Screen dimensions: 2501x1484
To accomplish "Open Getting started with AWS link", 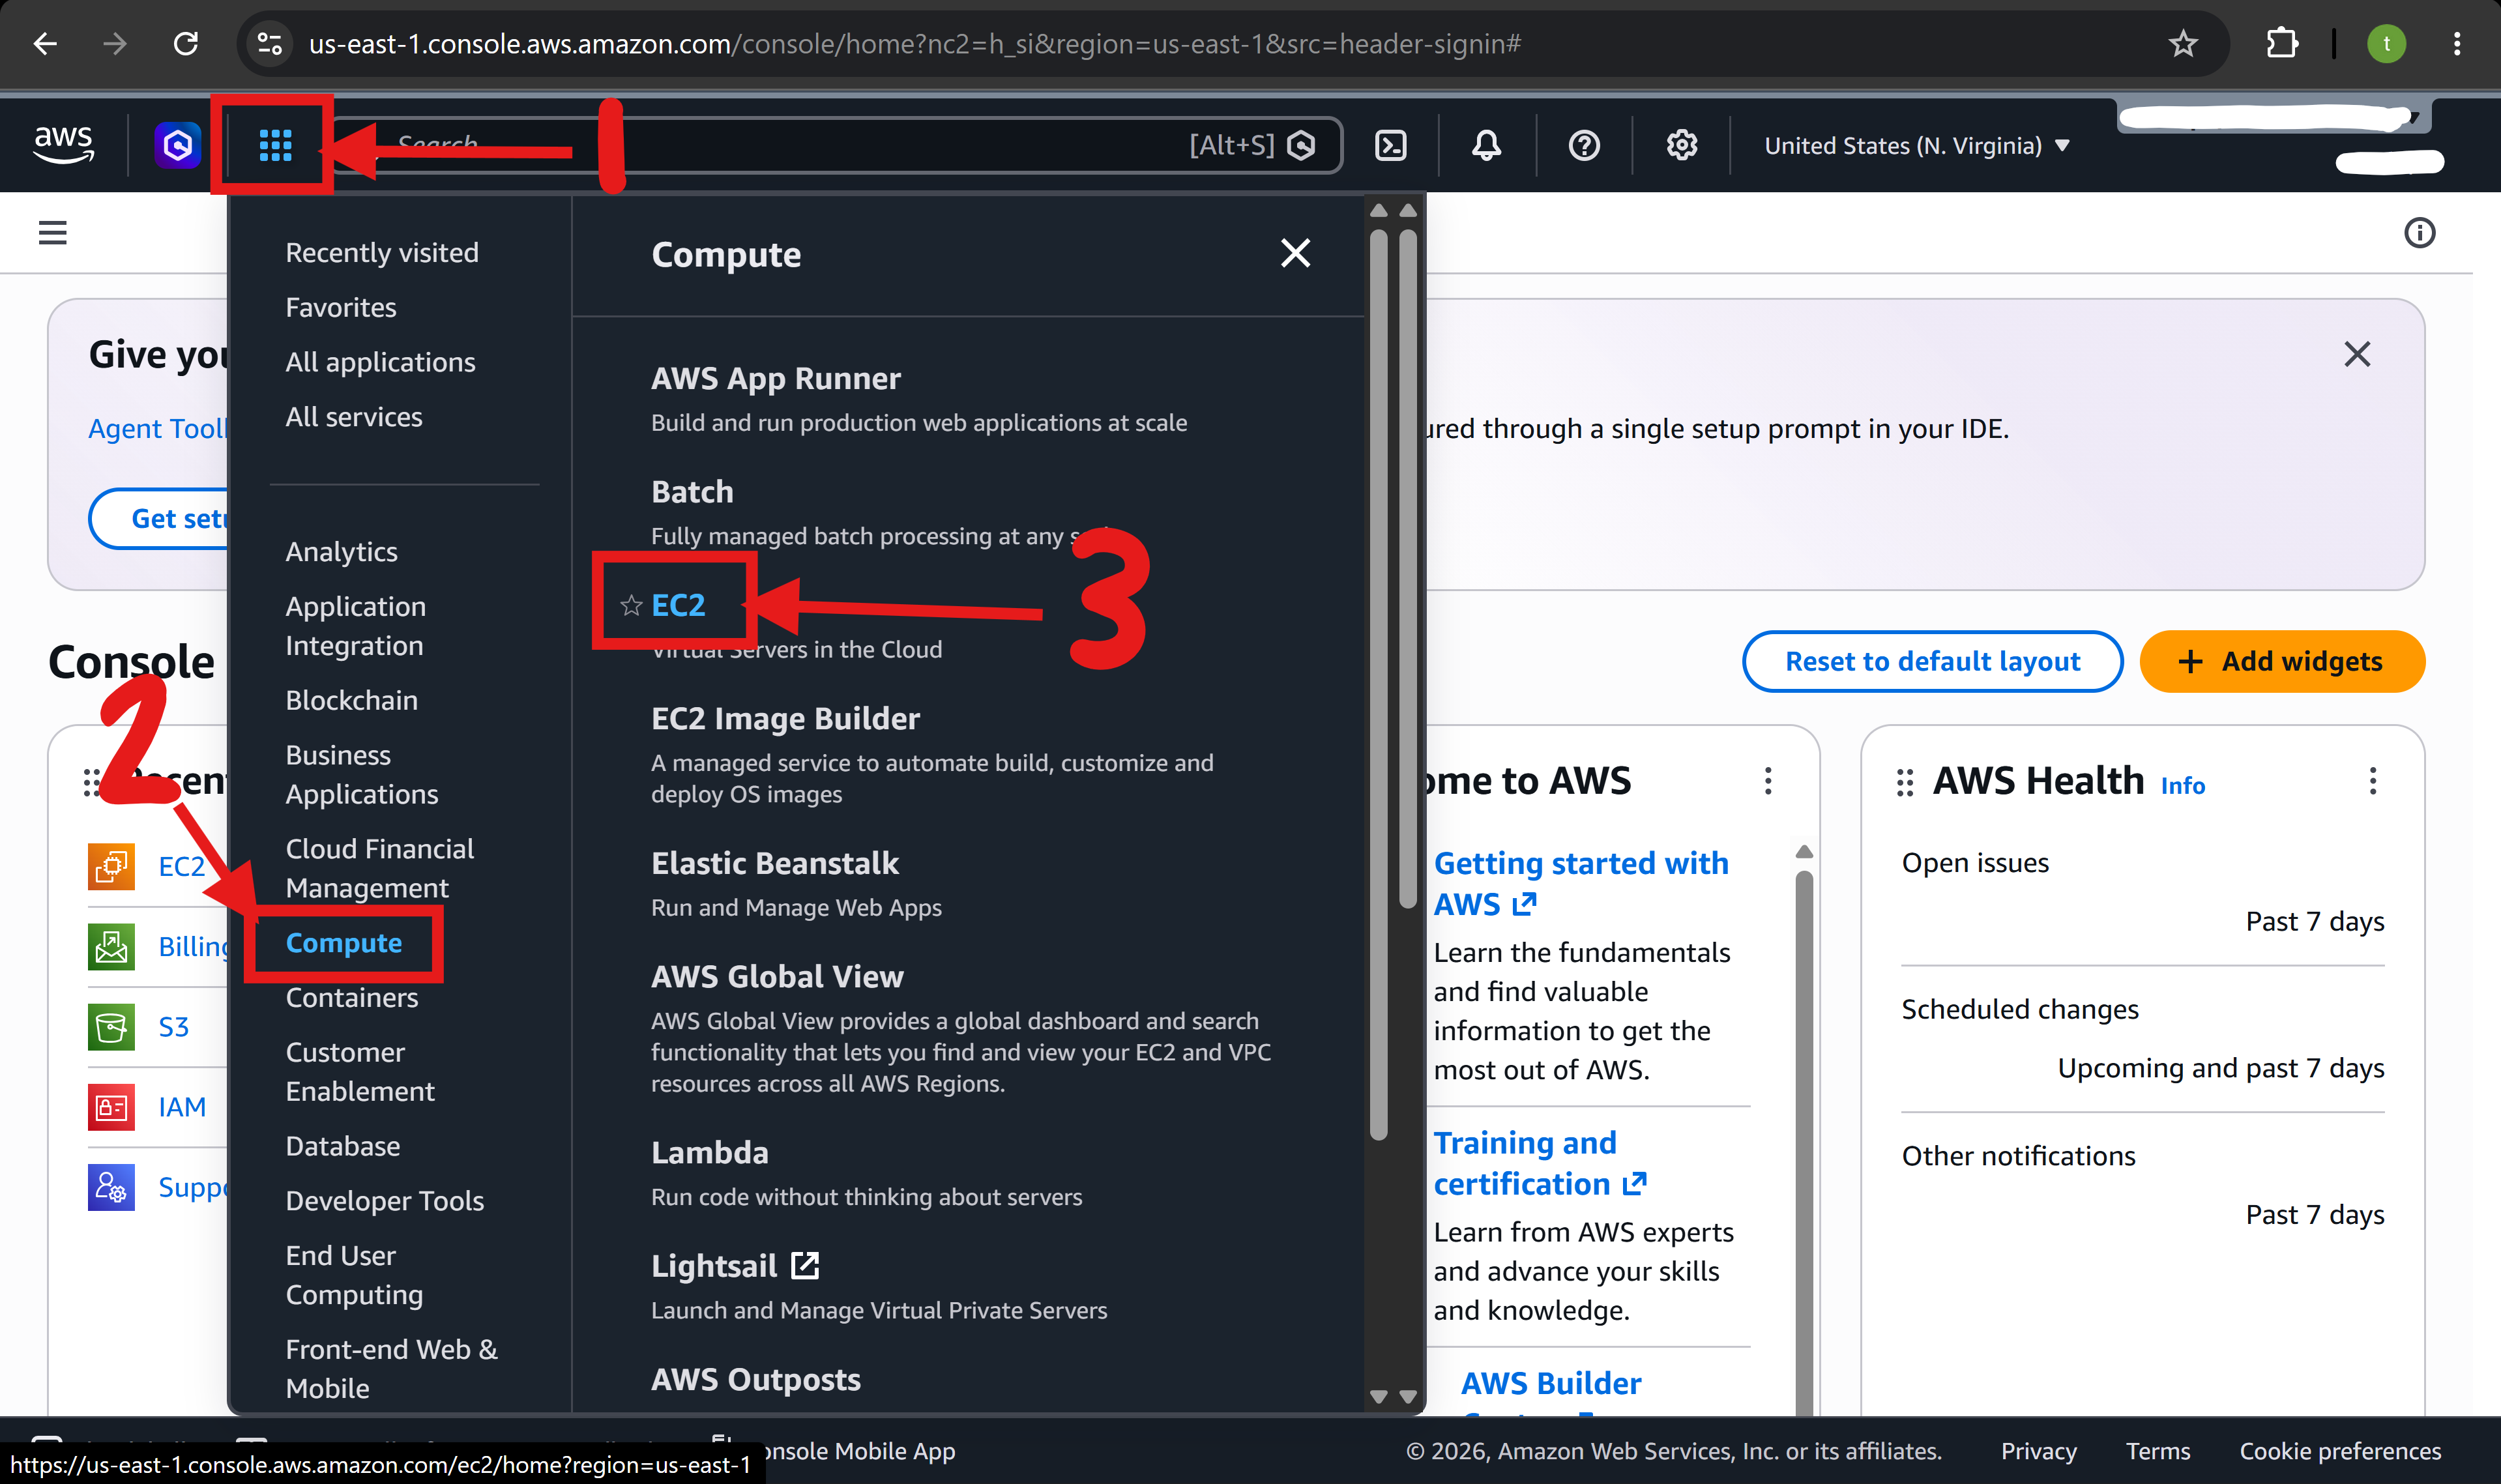I will pos(1581,884).
